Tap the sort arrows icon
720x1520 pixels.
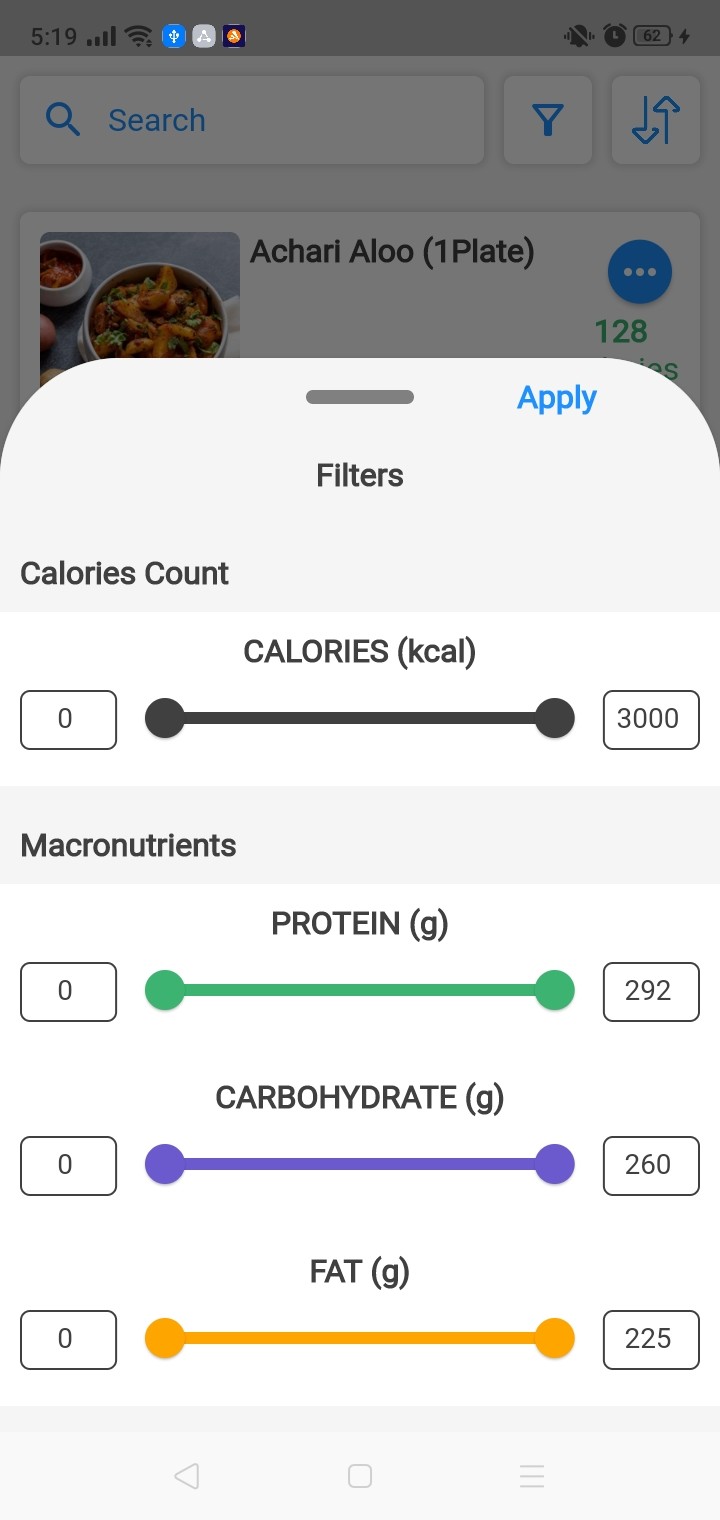coord(655,121)
